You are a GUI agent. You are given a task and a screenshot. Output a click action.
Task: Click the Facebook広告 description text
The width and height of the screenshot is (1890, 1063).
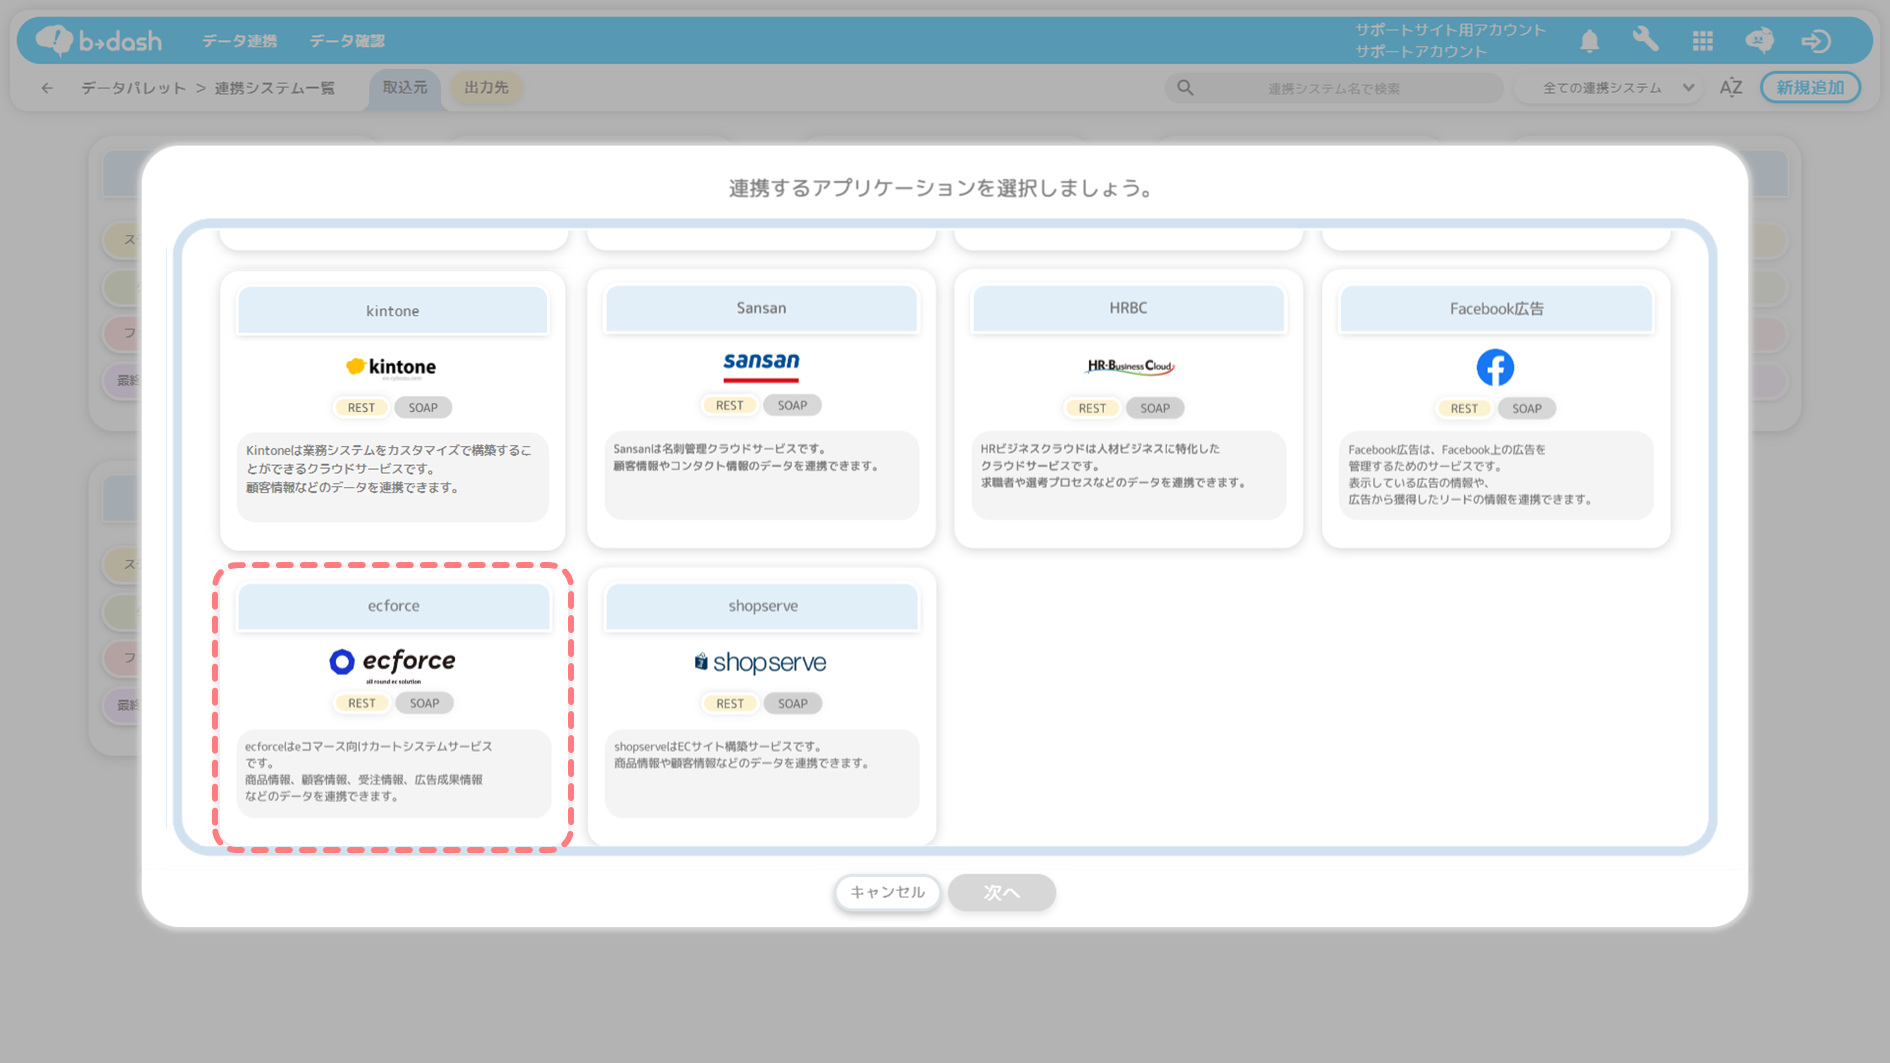coord(1470,474)
